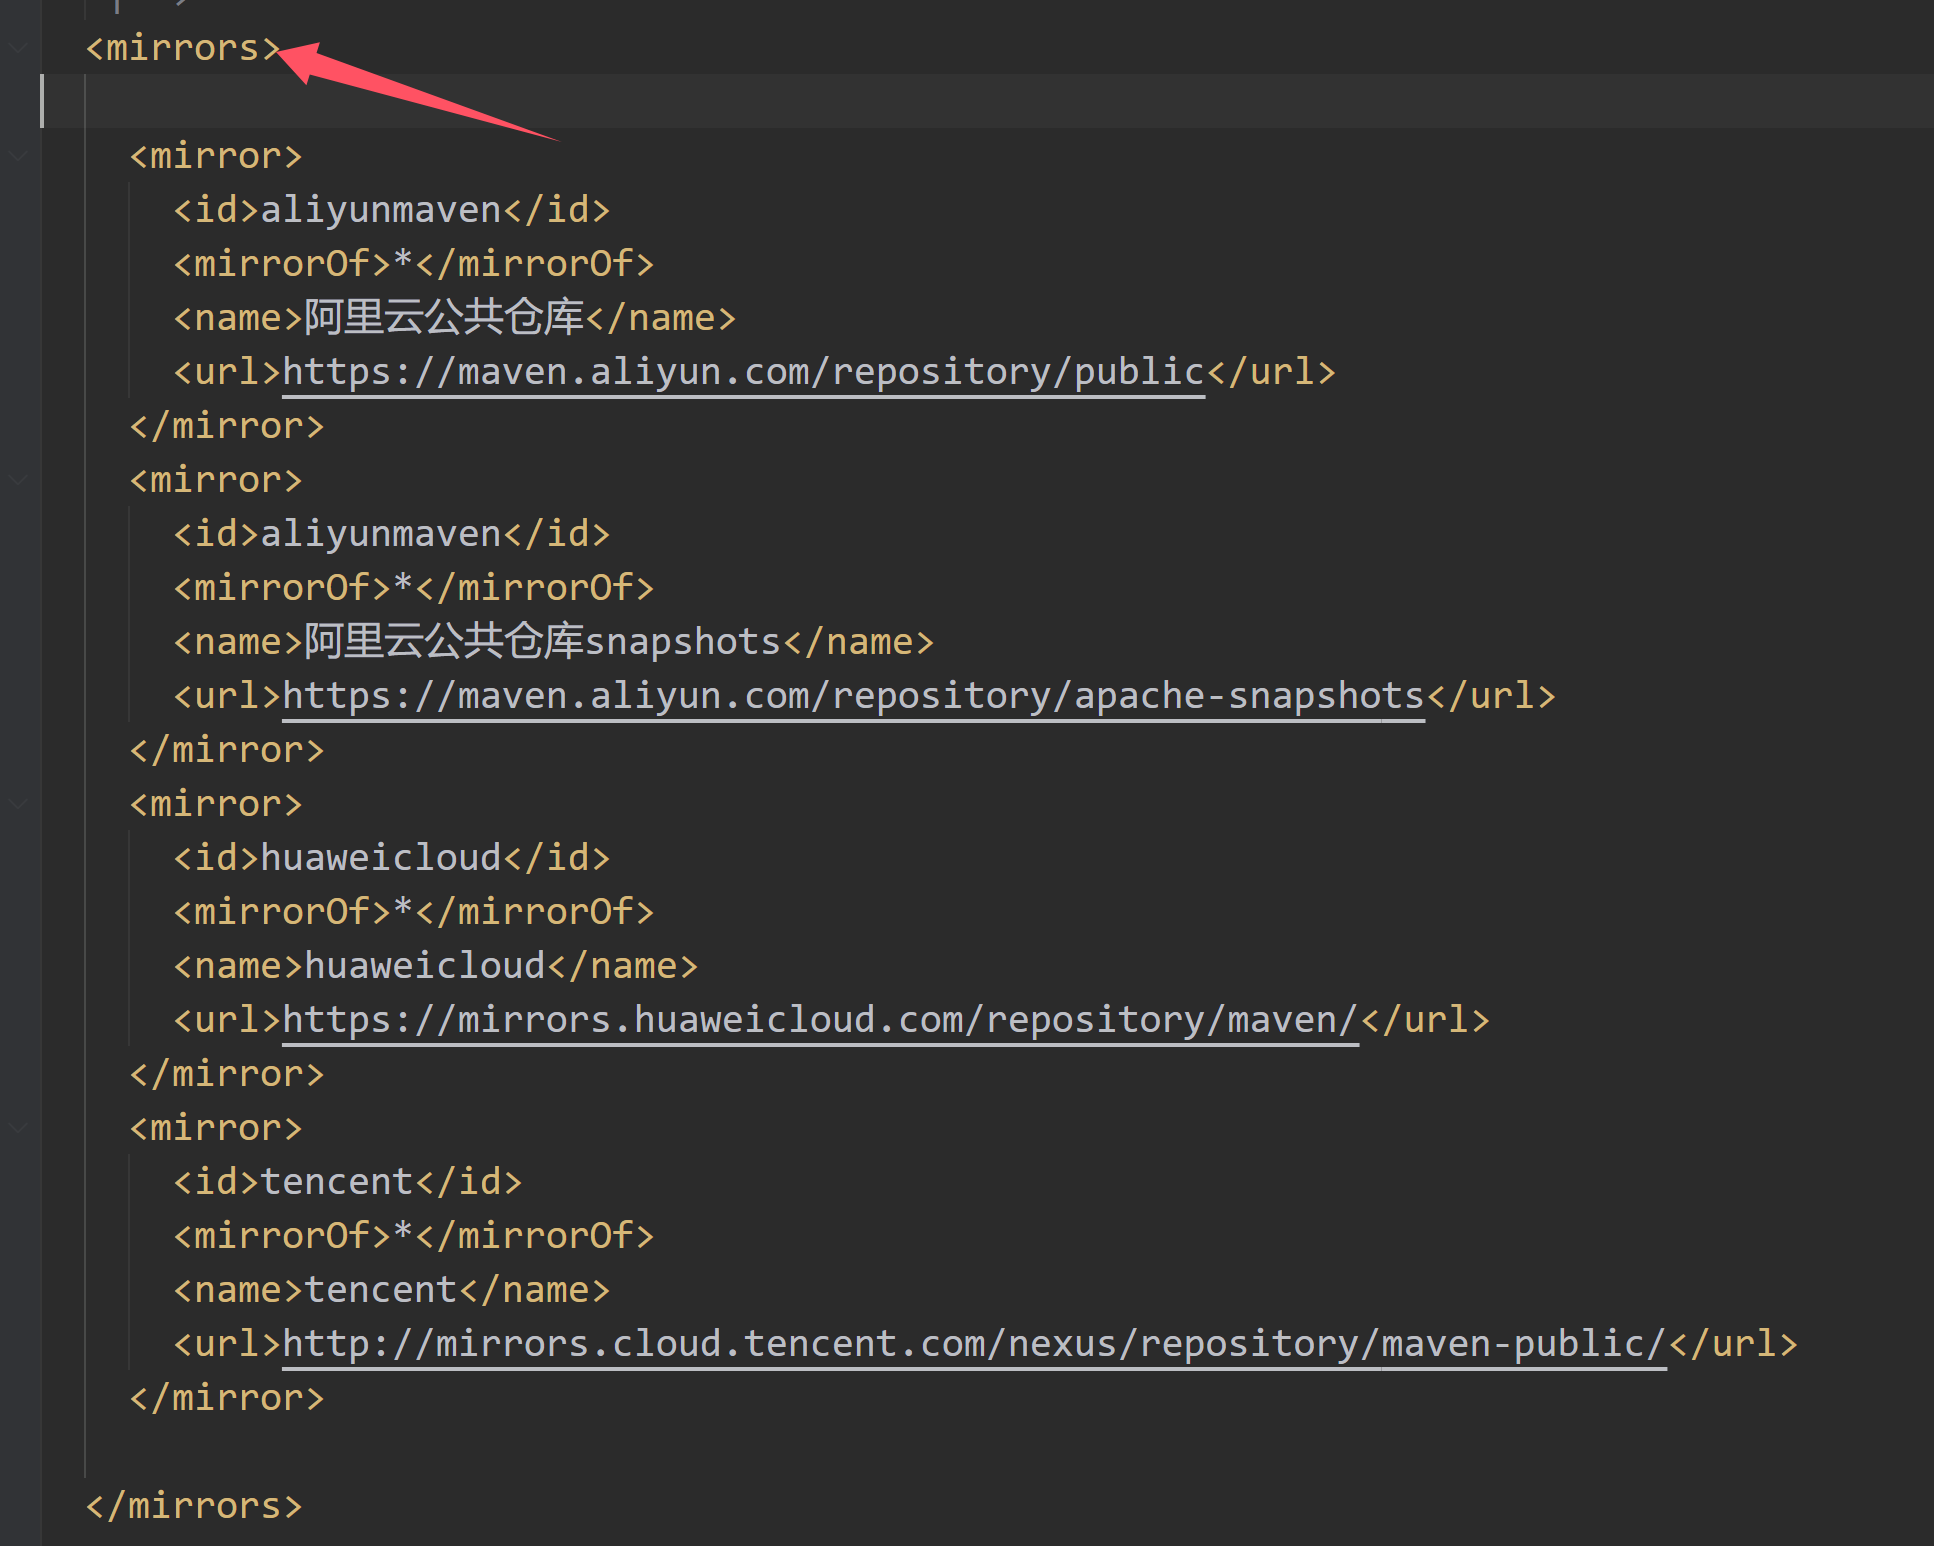
Task: Fold the mirror block containing apache-snapshots URL
Action: pyautogui.click(x=19, y=479)
